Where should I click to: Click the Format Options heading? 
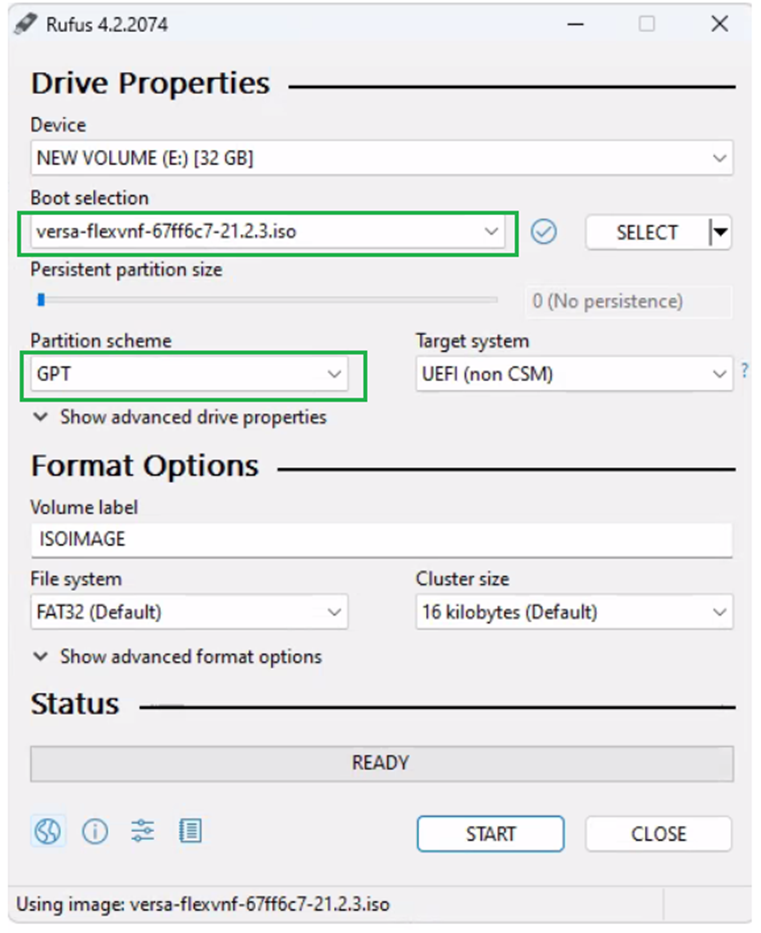coord(145,466)
